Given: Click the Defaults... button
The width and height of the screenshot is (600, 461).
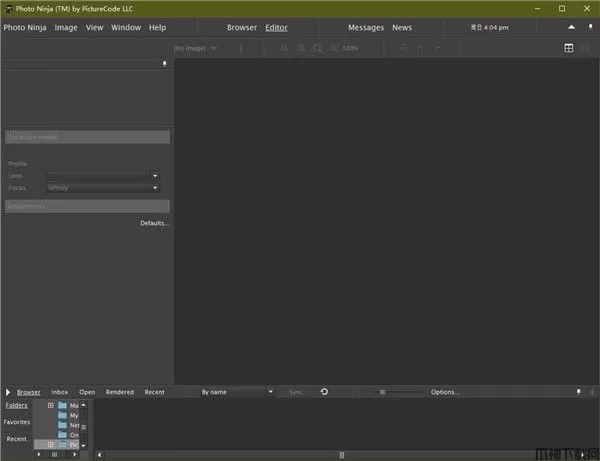Looking at the screenshot, I should 154,223.
